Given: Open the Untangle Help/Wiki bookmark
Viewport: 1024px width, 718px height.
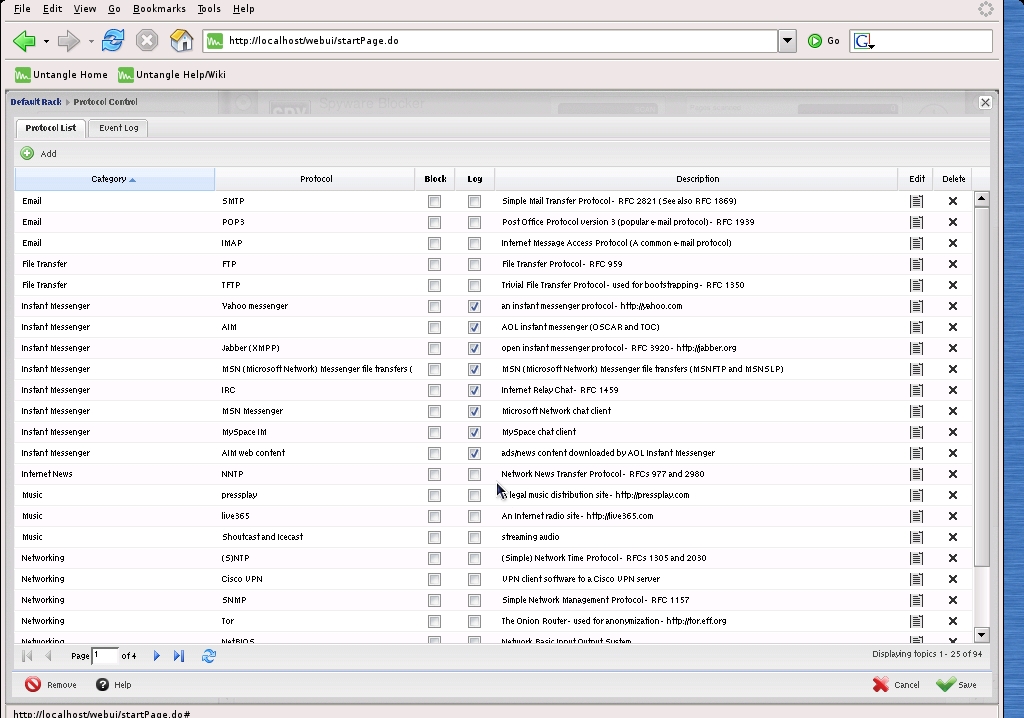Looking at the screenshot, I should (172, 74).
